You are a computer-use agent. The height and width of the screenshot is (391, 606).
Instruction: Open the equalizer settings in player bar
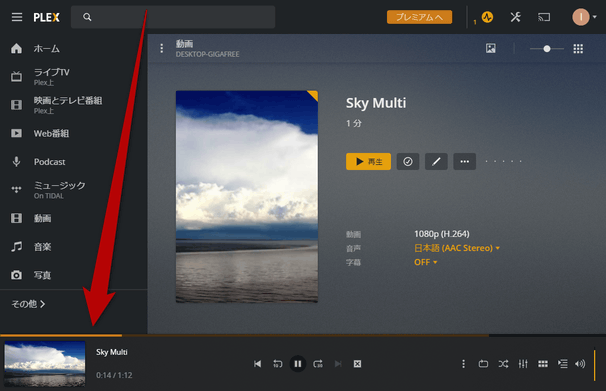[523, 364]
